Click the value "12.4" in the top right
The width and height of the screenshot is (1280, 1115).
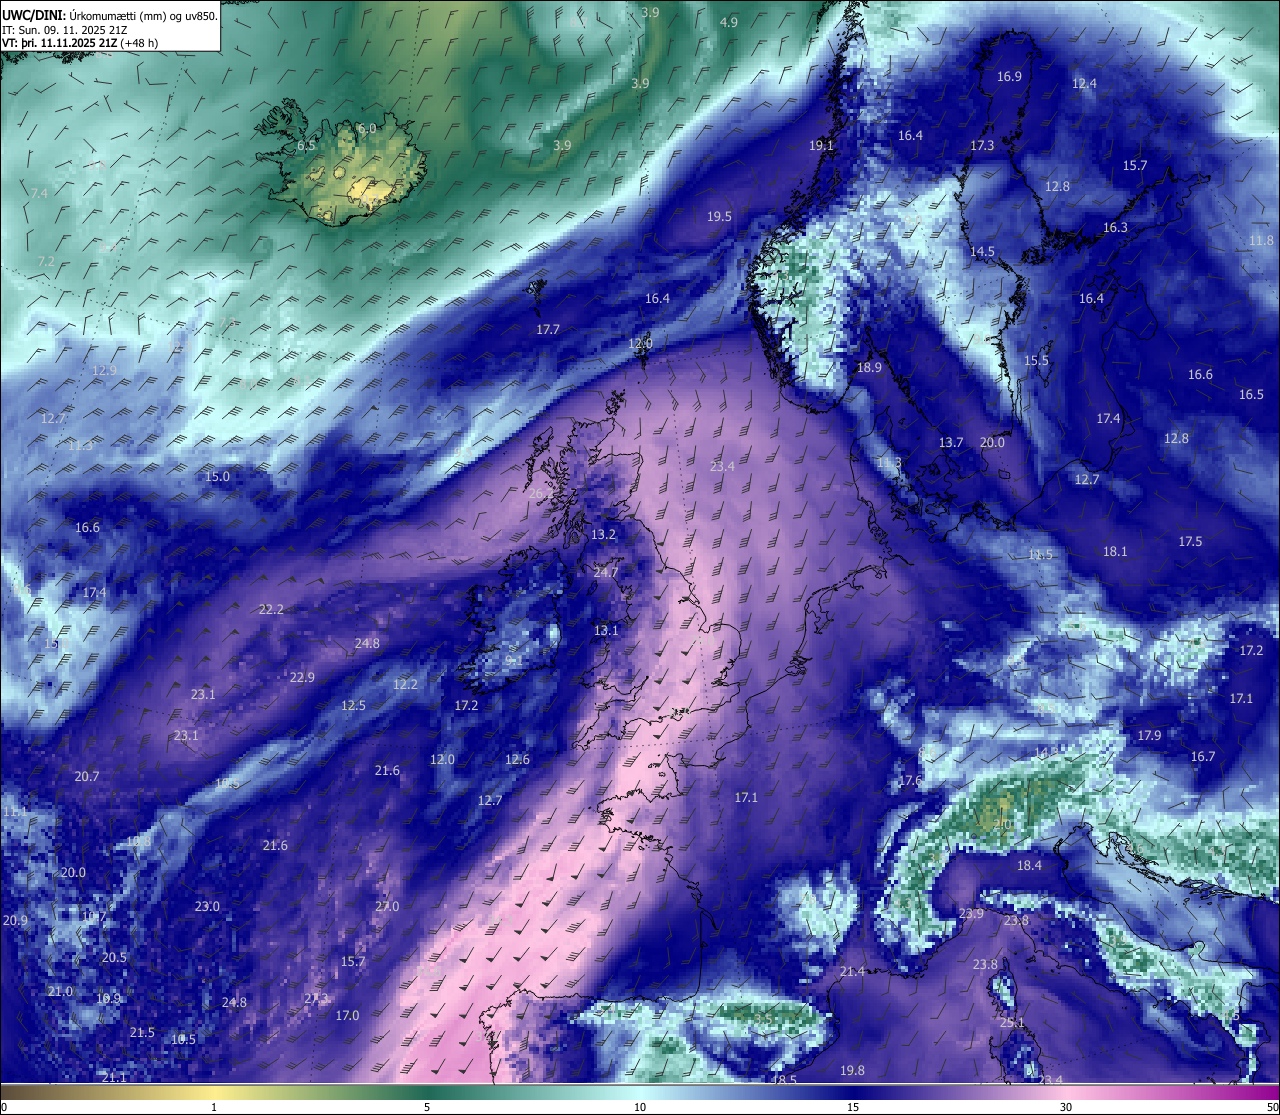[1084, 84]
